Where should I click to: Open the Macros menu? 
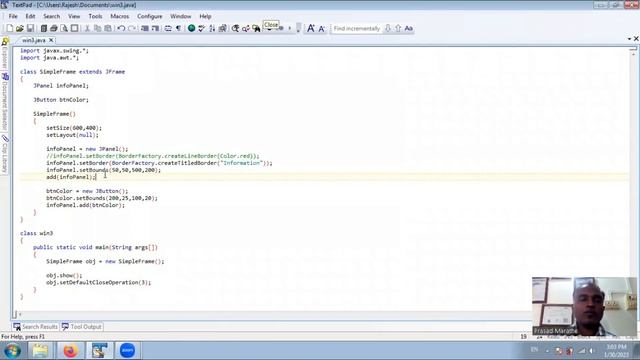(x=120, y=16)
